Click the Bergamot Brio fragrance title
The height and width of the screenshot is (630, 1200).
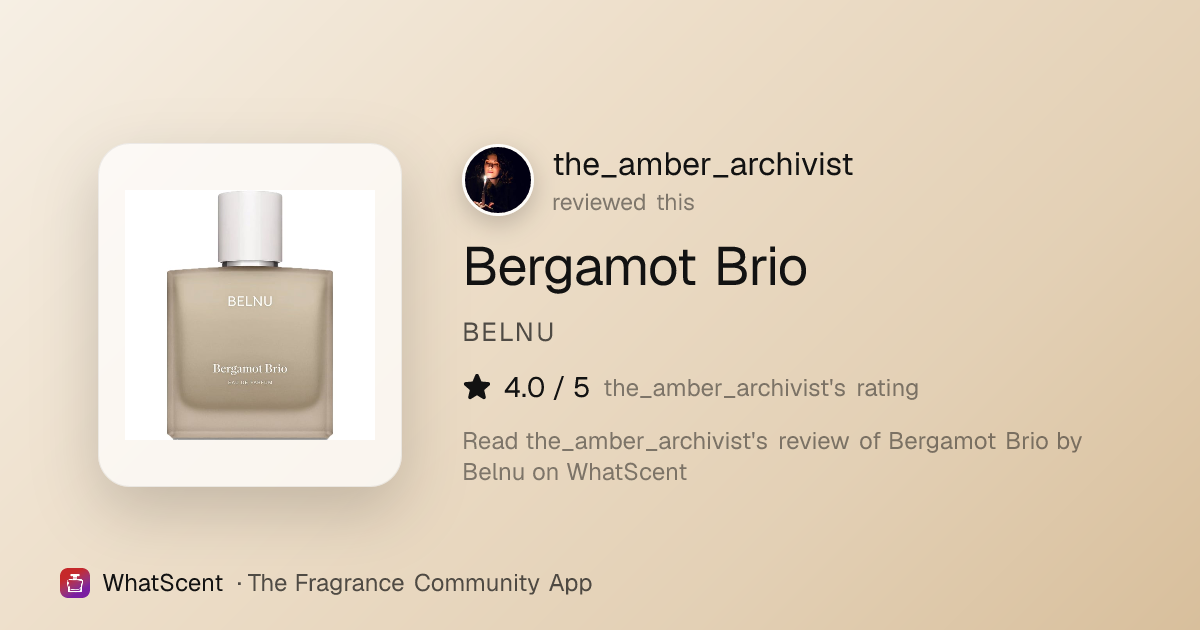(x=635, y=266)
